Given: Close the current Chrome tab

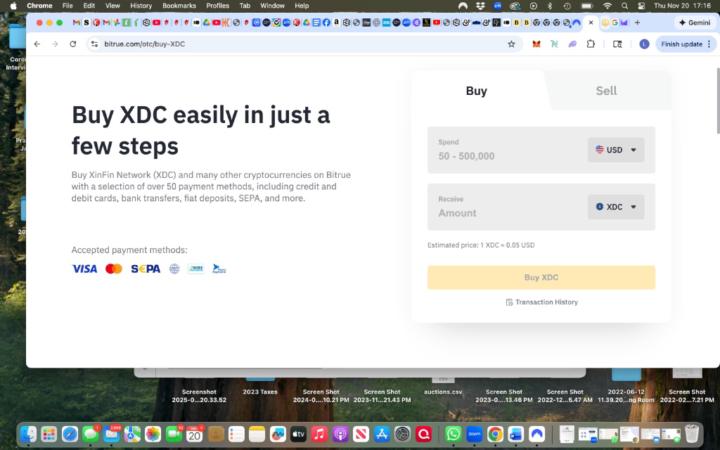Looking at the screenshot, I should click(591, 22).
